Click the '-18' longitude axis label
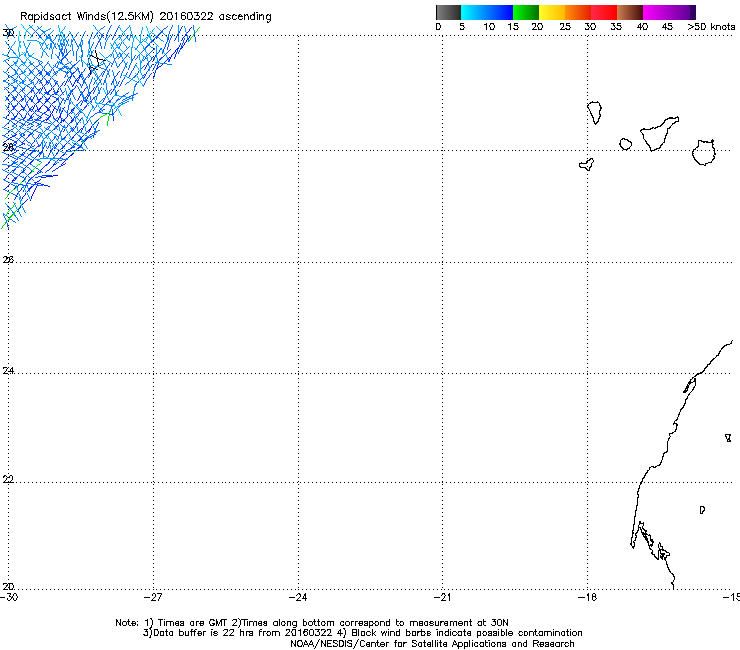 tap(587, 597)
